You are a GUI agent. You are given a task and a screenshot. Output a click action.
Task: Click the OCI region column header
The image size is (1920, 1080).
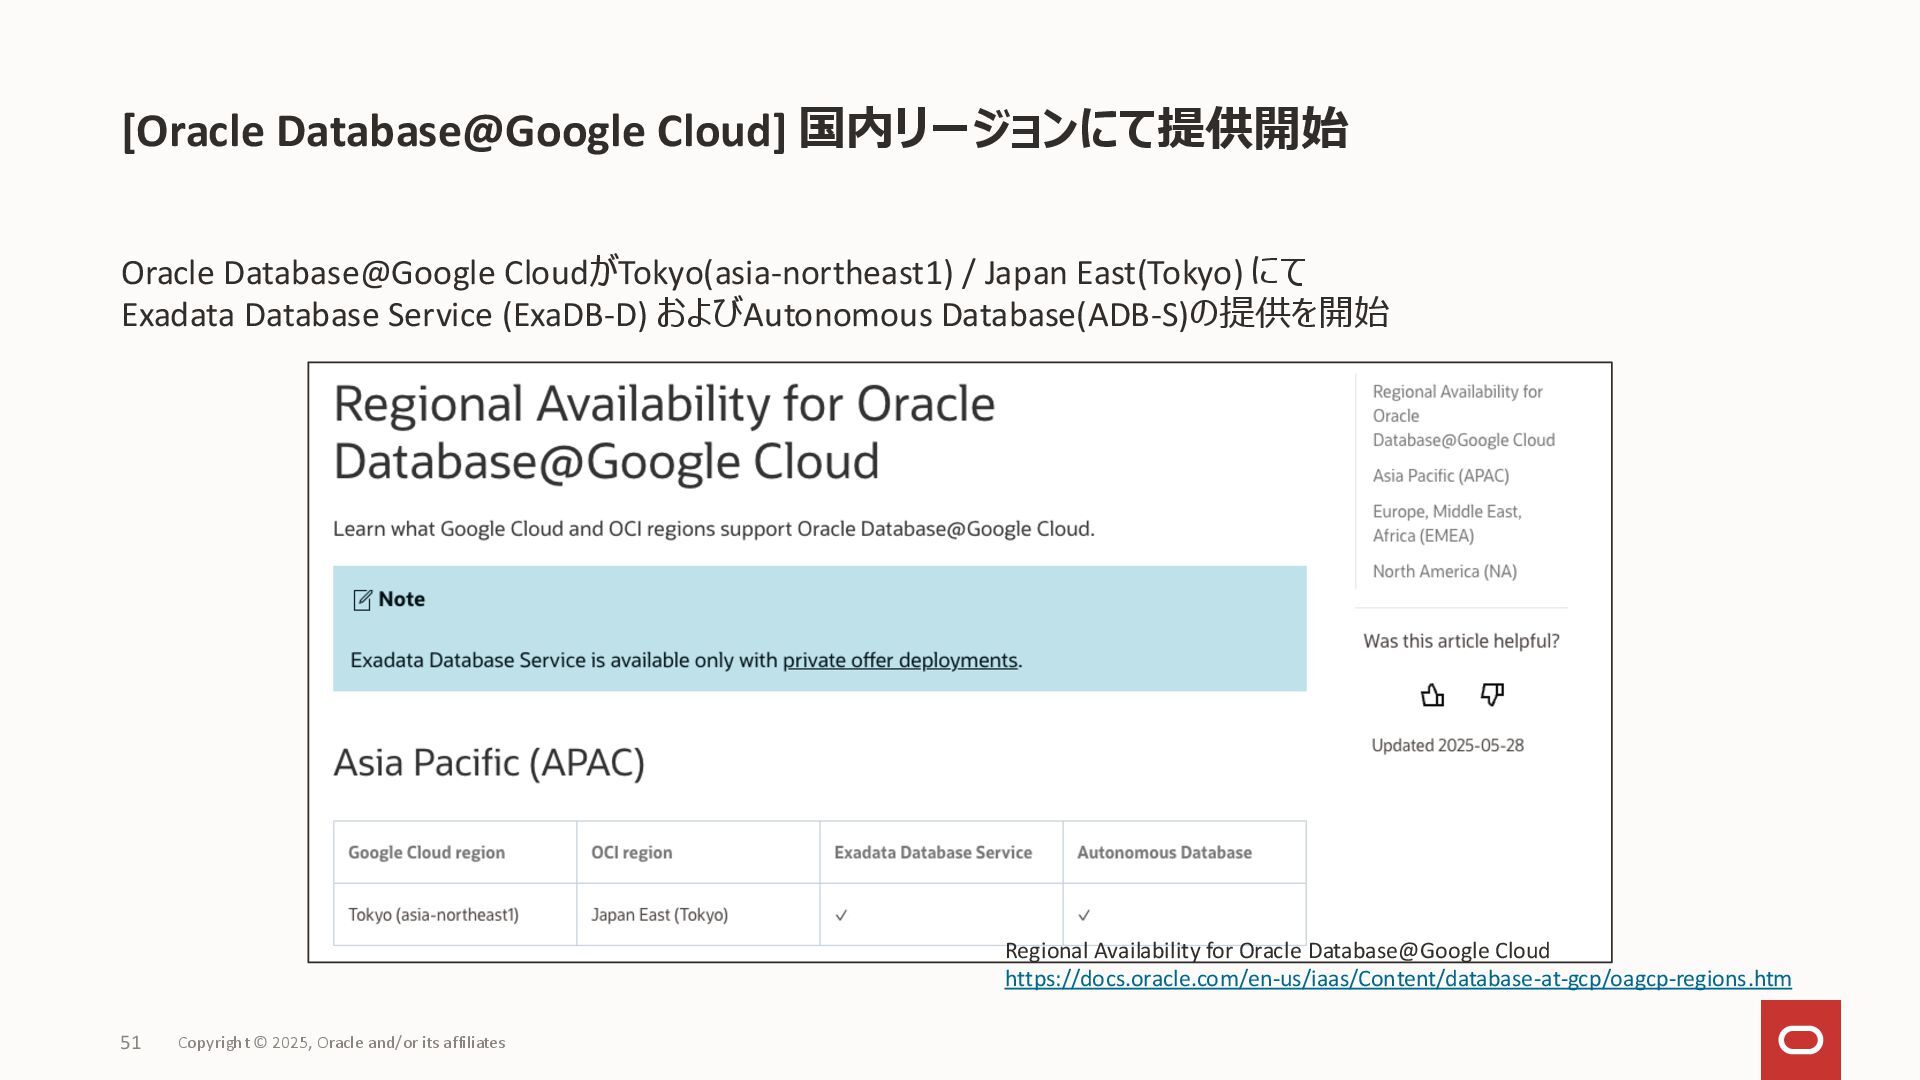pos(631,853)
